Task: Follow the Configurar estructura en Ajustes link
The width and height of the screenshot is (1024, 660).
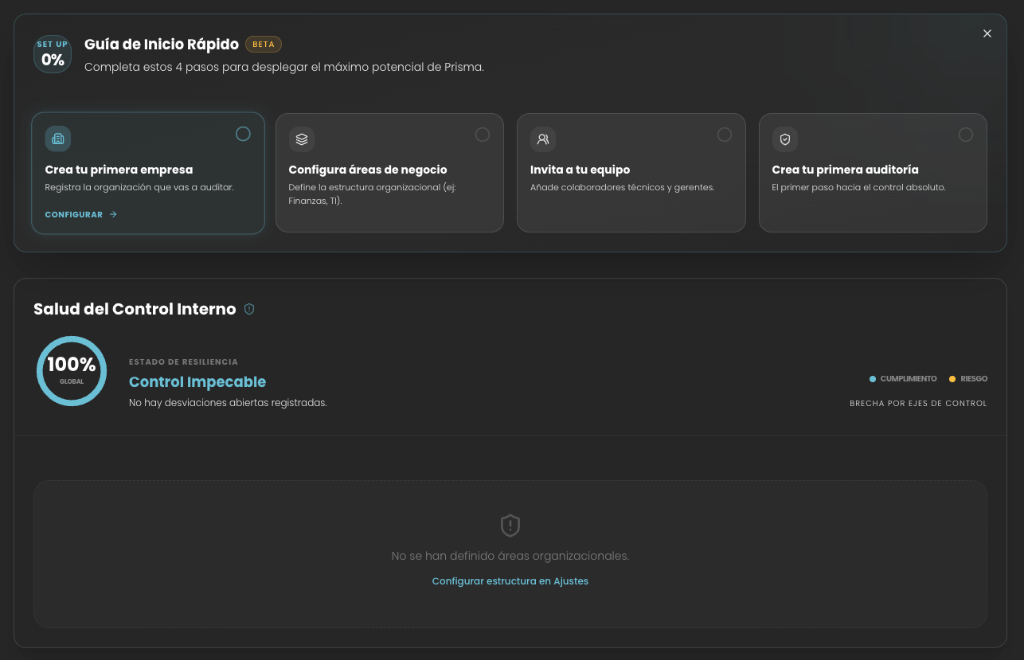Action: (x=510, y=581)
